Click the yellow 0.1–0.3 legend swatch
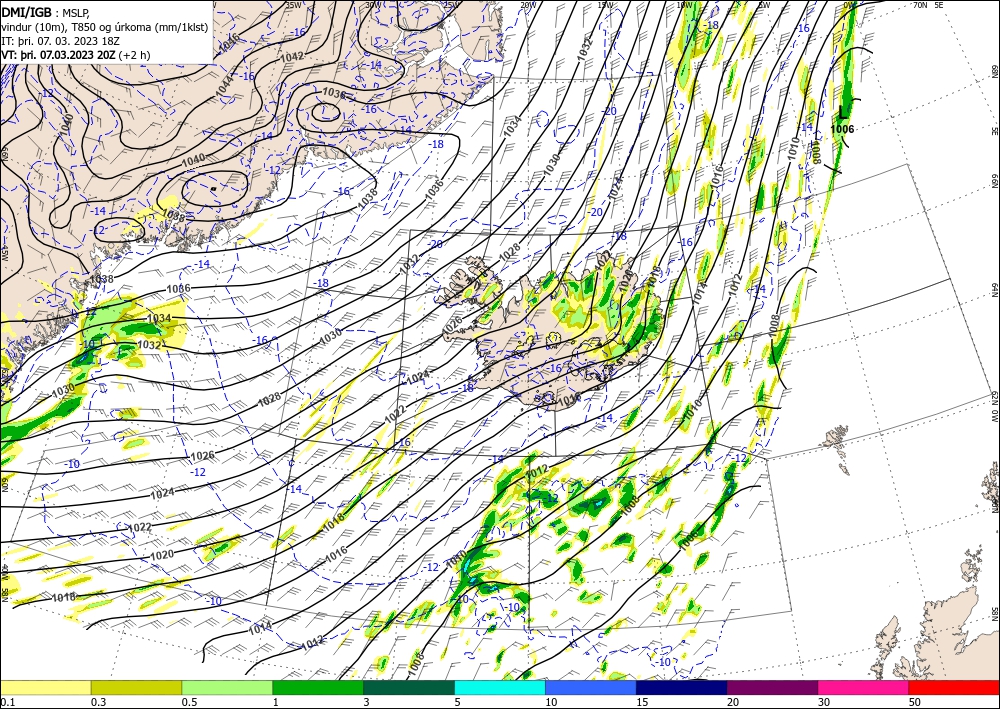 click(x=45, y=687)
